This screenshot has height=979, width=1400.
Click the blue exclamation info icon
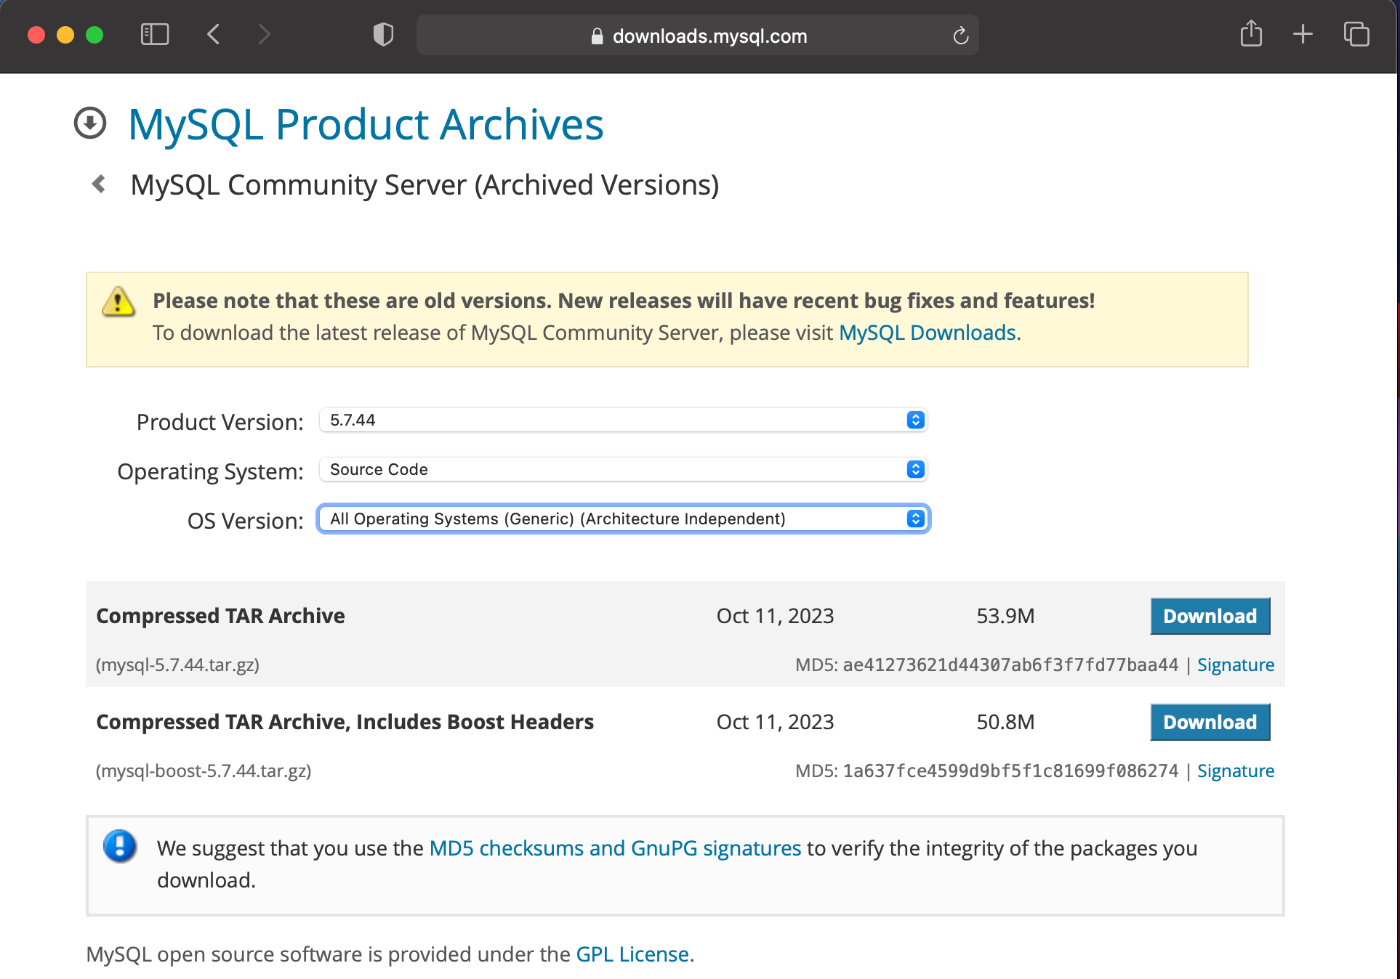[x=120, y=846]
